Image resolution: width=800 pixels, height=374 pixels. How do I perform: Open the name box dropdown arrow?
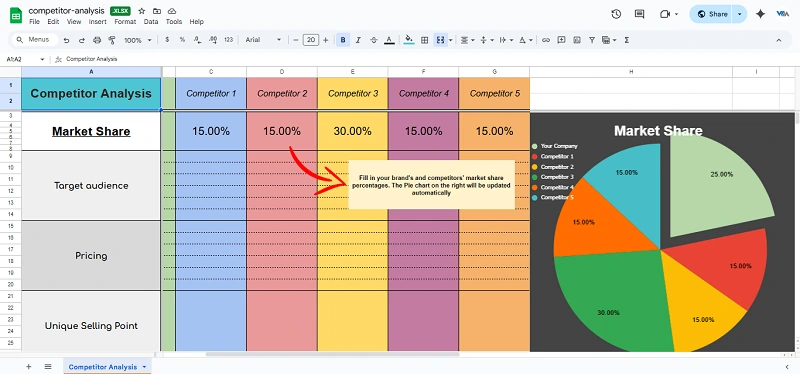[x=42, y=59]
